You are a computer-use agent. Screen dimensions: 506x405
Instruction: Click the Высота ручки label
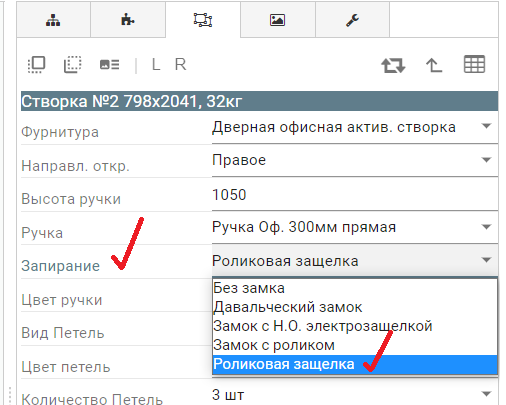pyautogui.click(x=71, y=199)
